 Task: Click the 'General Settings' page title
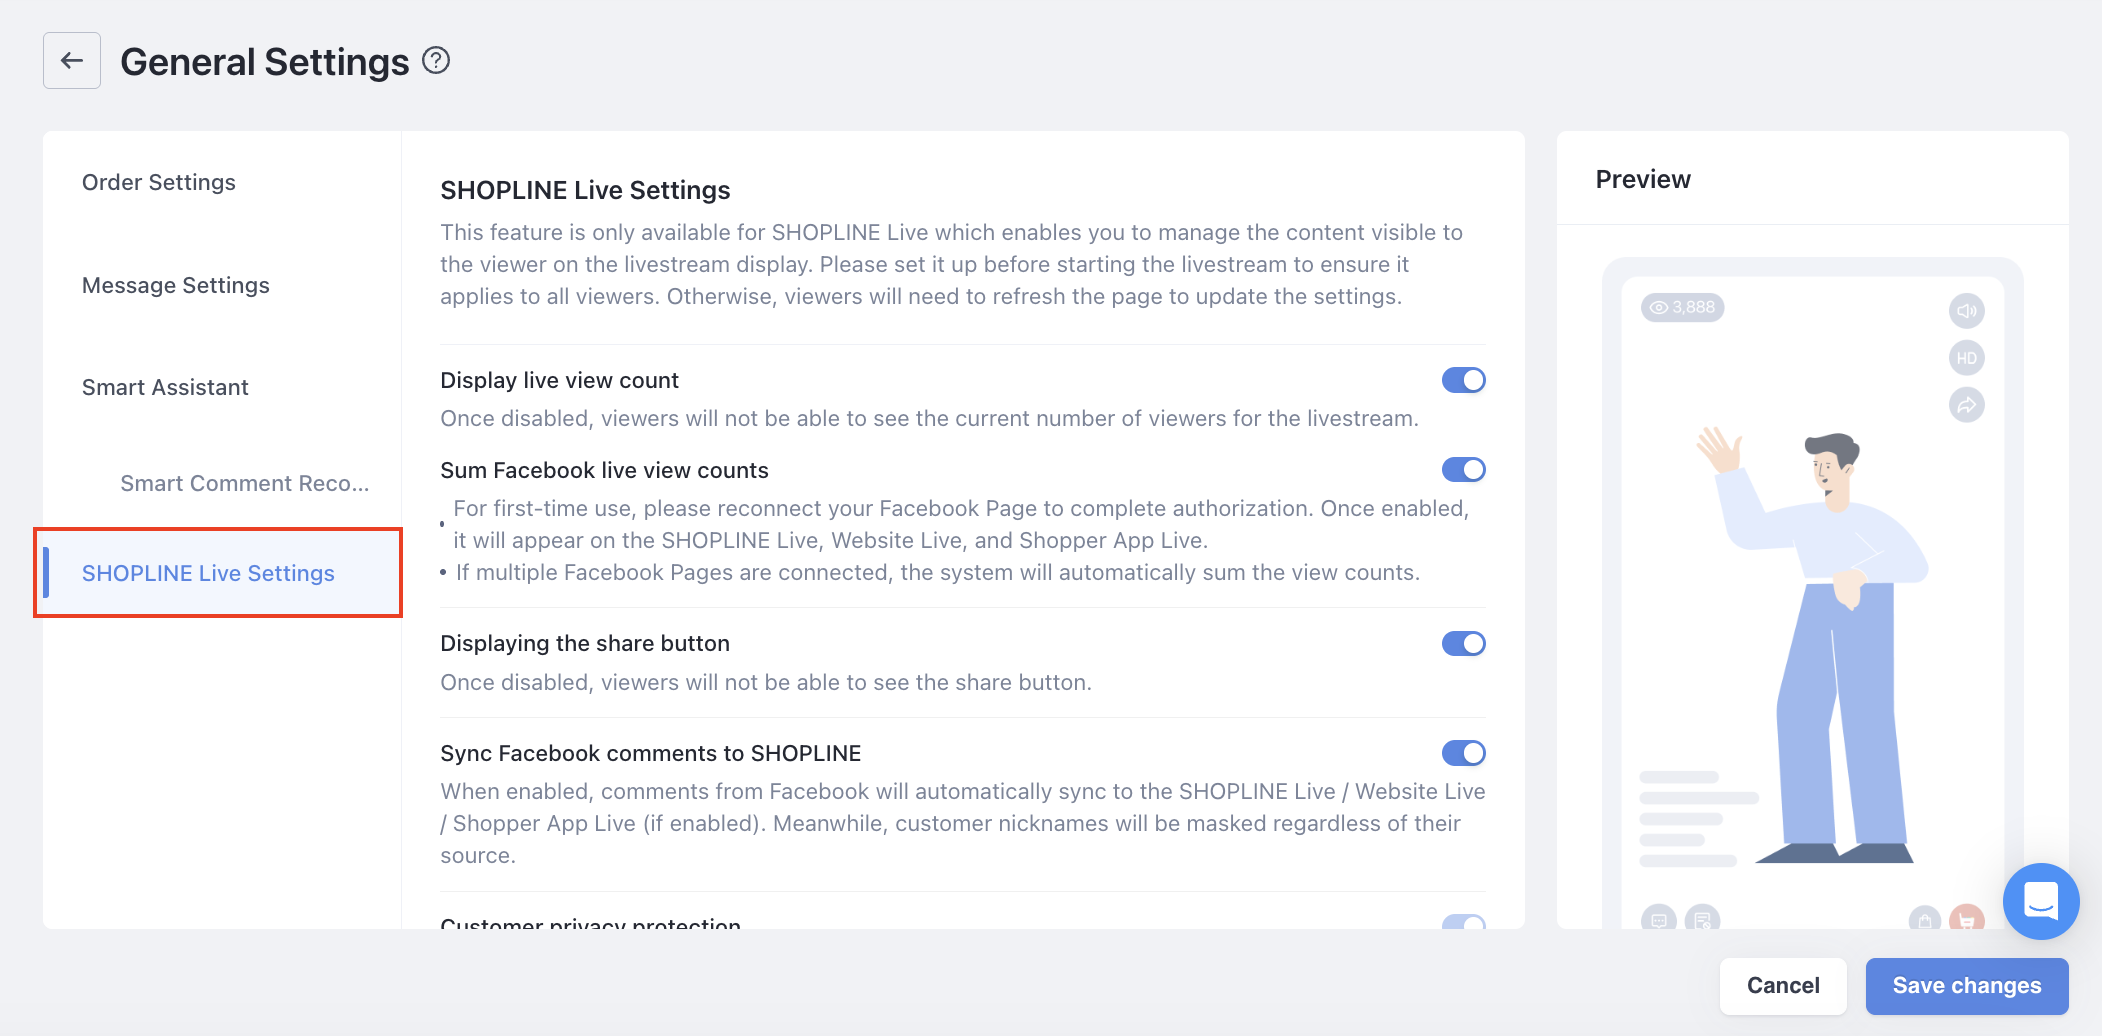[265, 62]
